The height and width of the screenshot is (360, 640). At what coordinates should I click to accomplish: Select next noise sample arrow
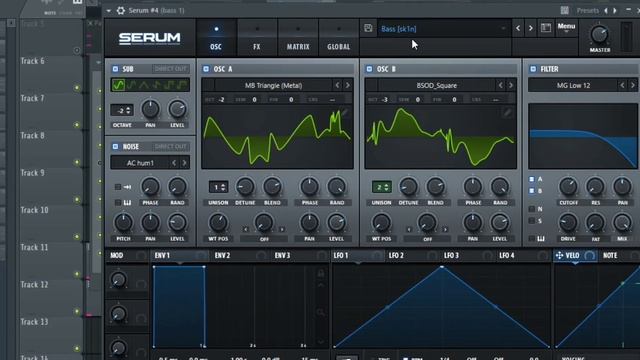coord(184,163)
